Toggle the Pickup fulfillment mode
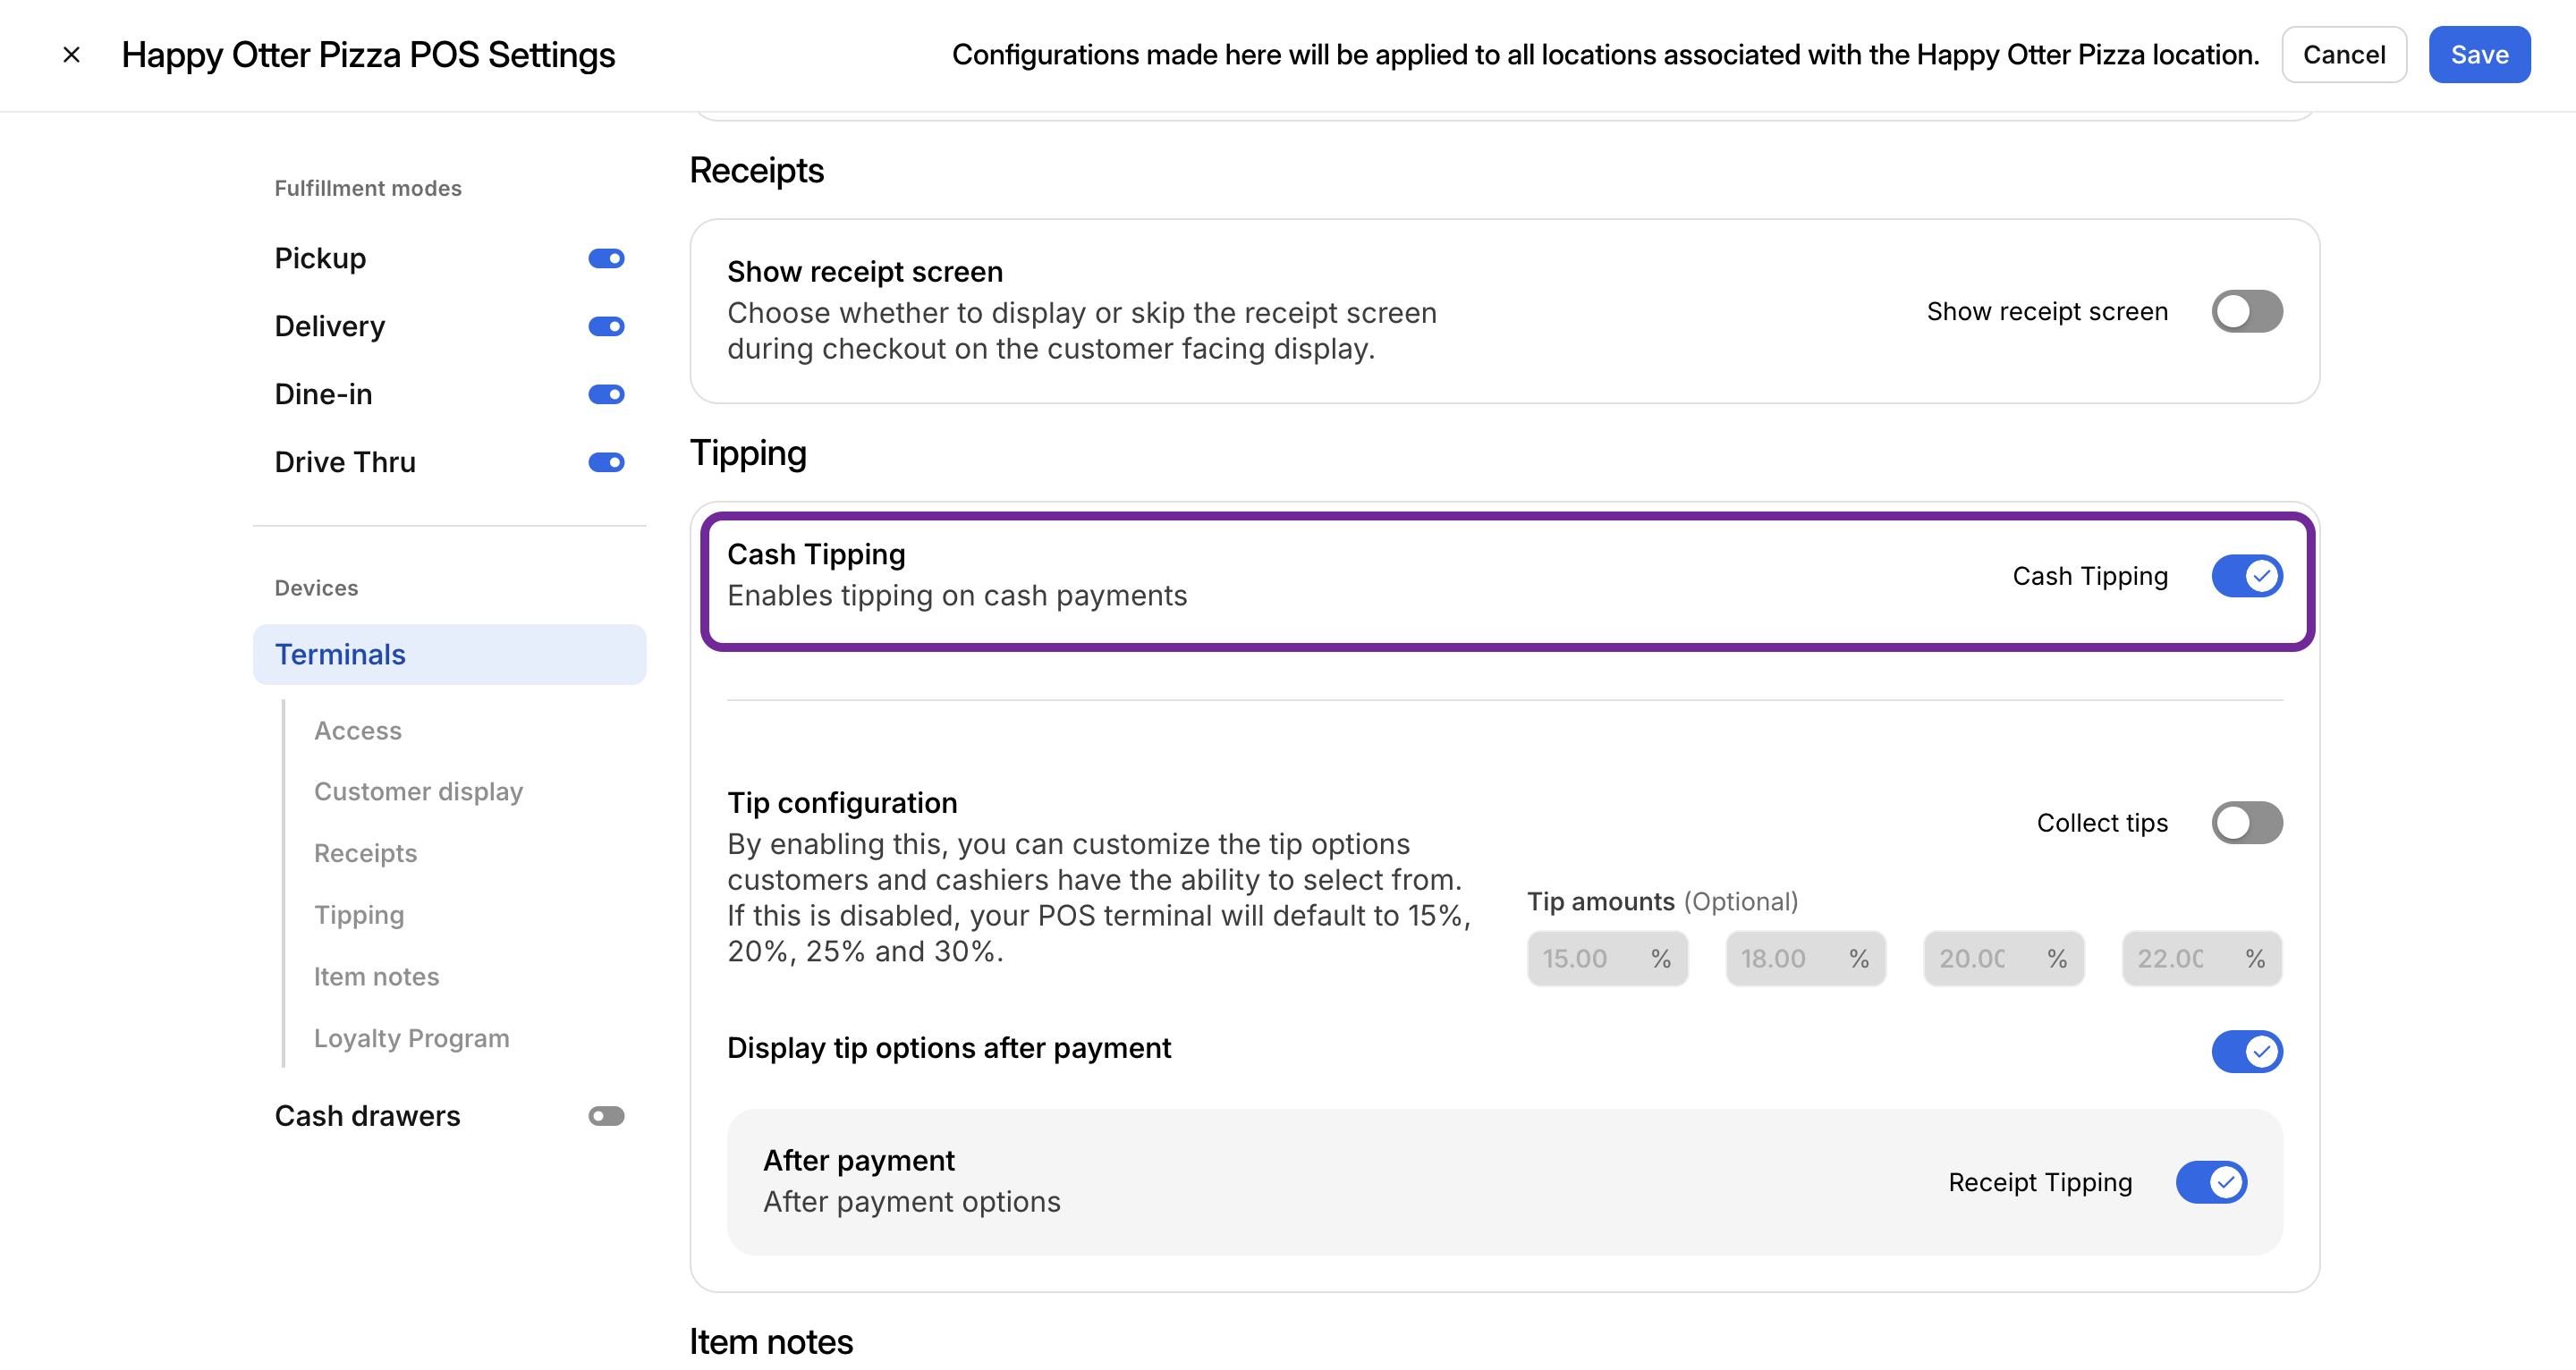Viewport: 2576px width, 1370px height. point(606,259)
